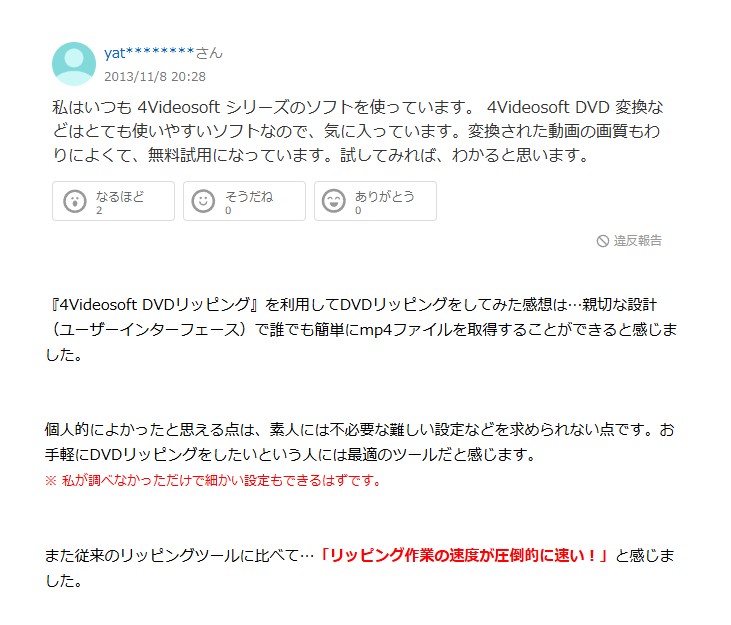The width and height of the screenshot is (731, 625).
Task: Select the ありがとう reaction label
Action: (x=385, y=196)
